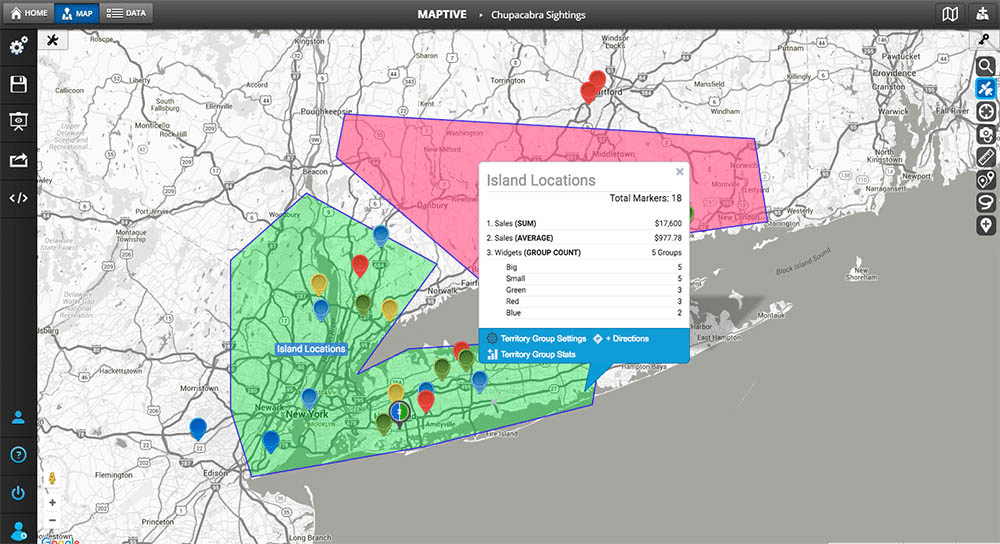The width and height of the screenshot is (1000, 544).
Task: Click the share/export arrow icon
Action: pyautogui.click(x=18, y=160)
